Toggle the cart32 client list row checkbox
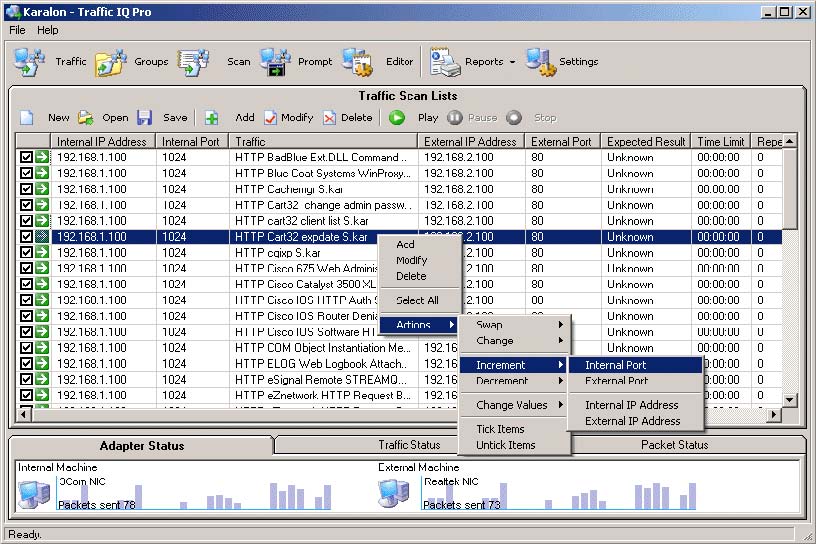Viewport: 816px width, 544px height. point(26,221)
